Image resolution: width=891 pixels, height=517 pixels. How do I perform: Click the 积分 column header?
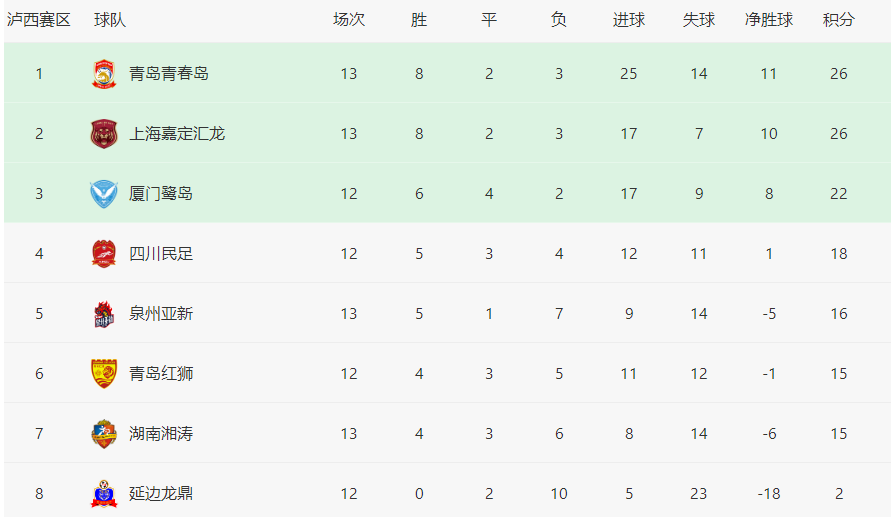point(839,20)
